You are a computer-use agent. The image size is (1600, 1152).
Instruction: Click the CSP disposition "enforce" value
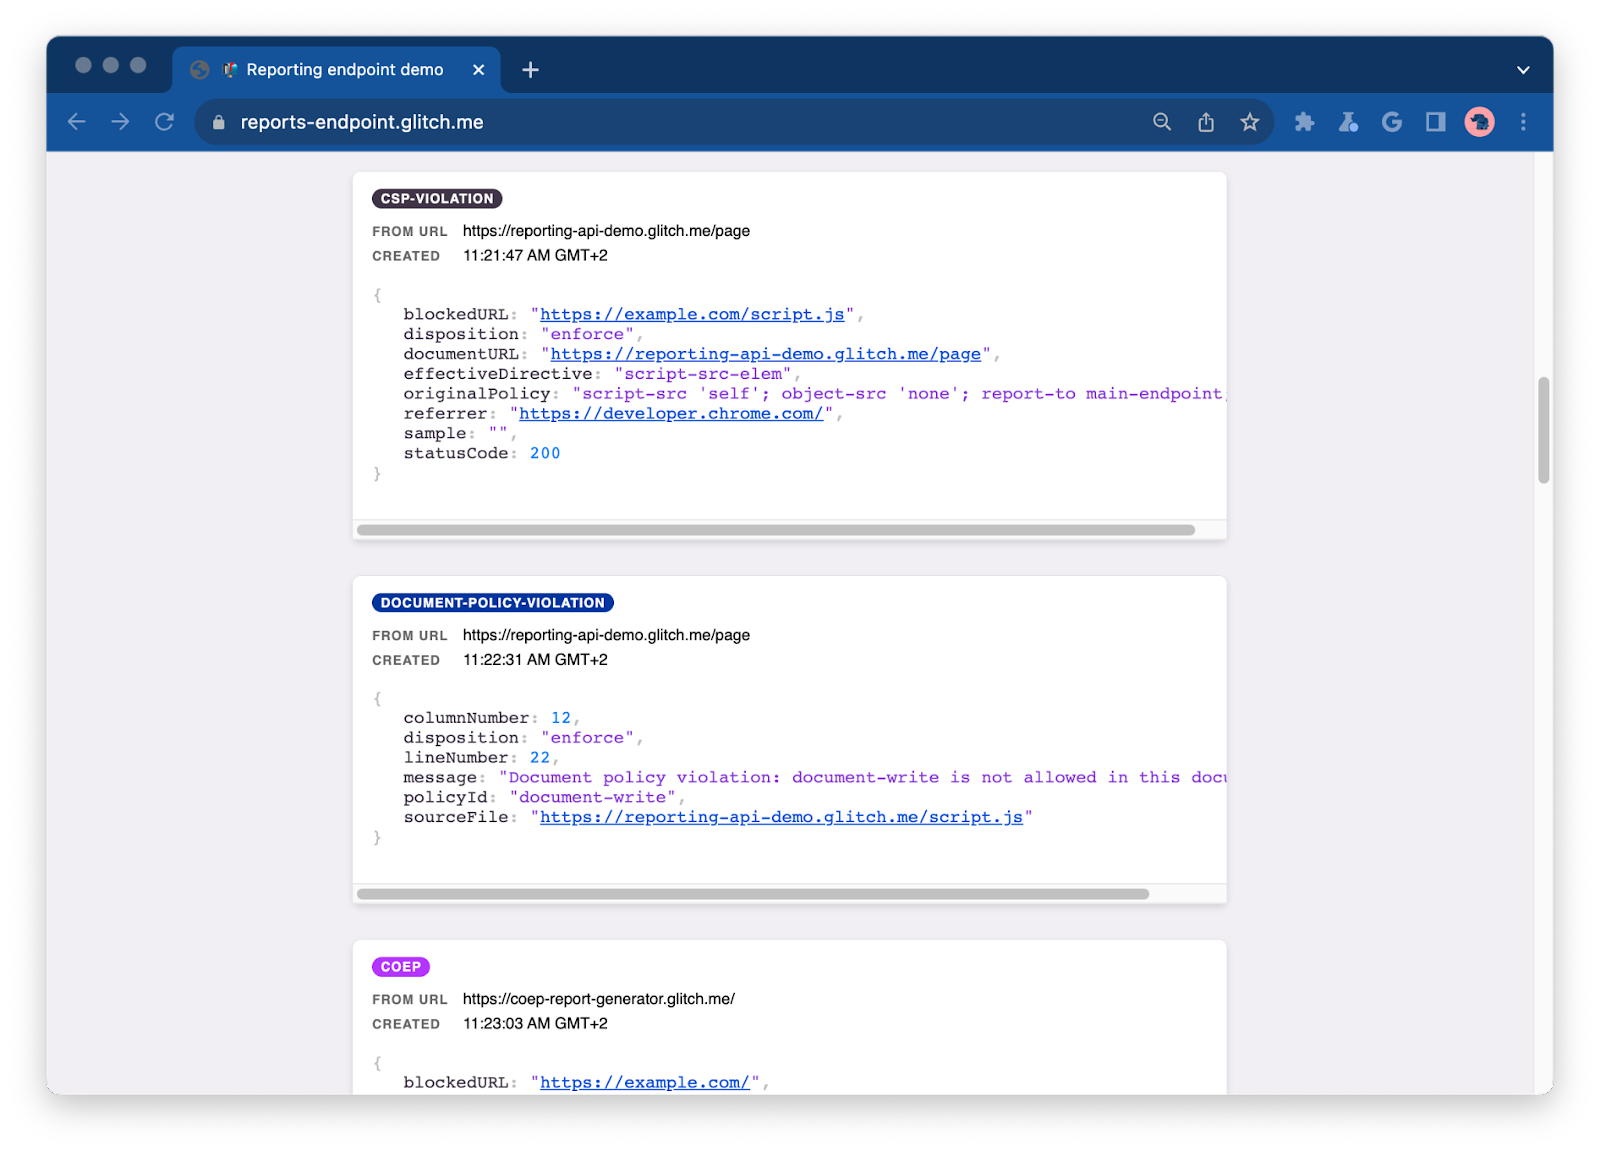tap(587, 334)
